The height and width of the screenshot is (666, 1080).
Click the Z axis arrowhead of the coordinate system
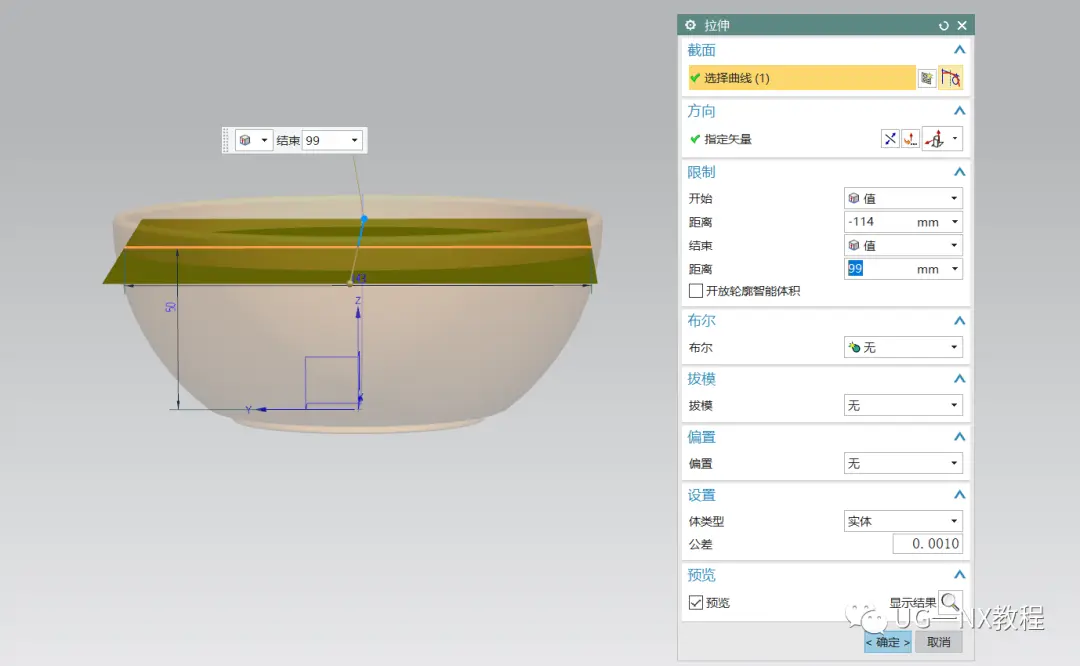pyautogui.click(x=358, y=312)
